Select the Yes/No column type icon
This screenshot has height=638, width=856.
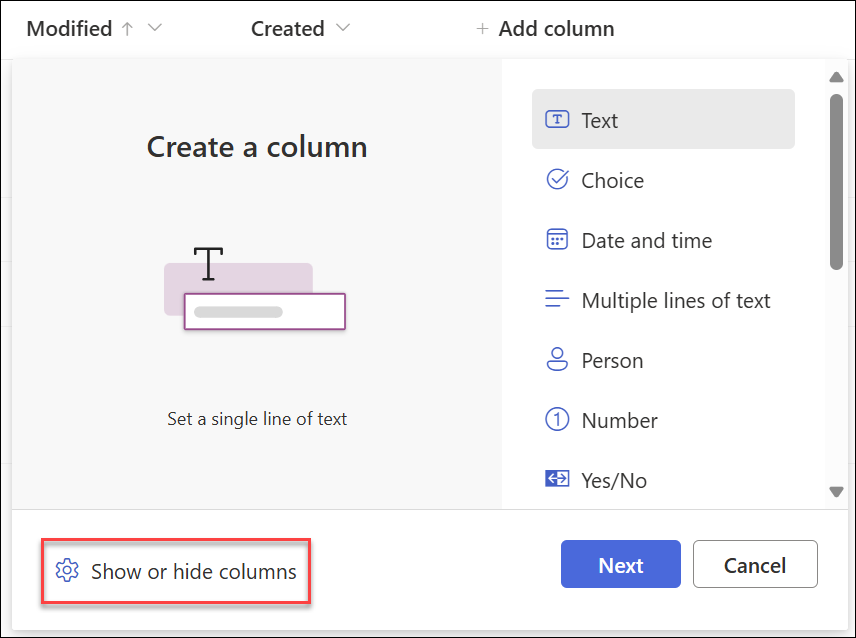click(558, 479)
